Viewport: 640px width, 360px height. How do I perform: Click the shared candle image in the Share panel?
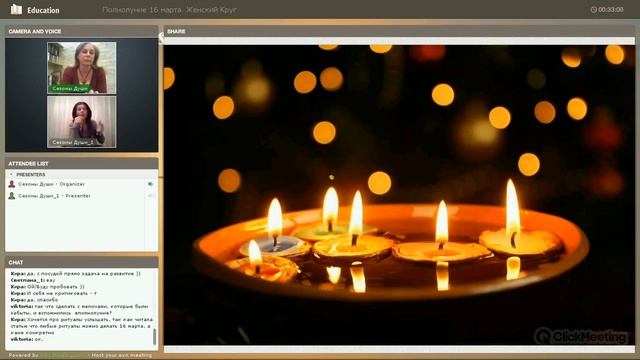[x=399, y=195]
